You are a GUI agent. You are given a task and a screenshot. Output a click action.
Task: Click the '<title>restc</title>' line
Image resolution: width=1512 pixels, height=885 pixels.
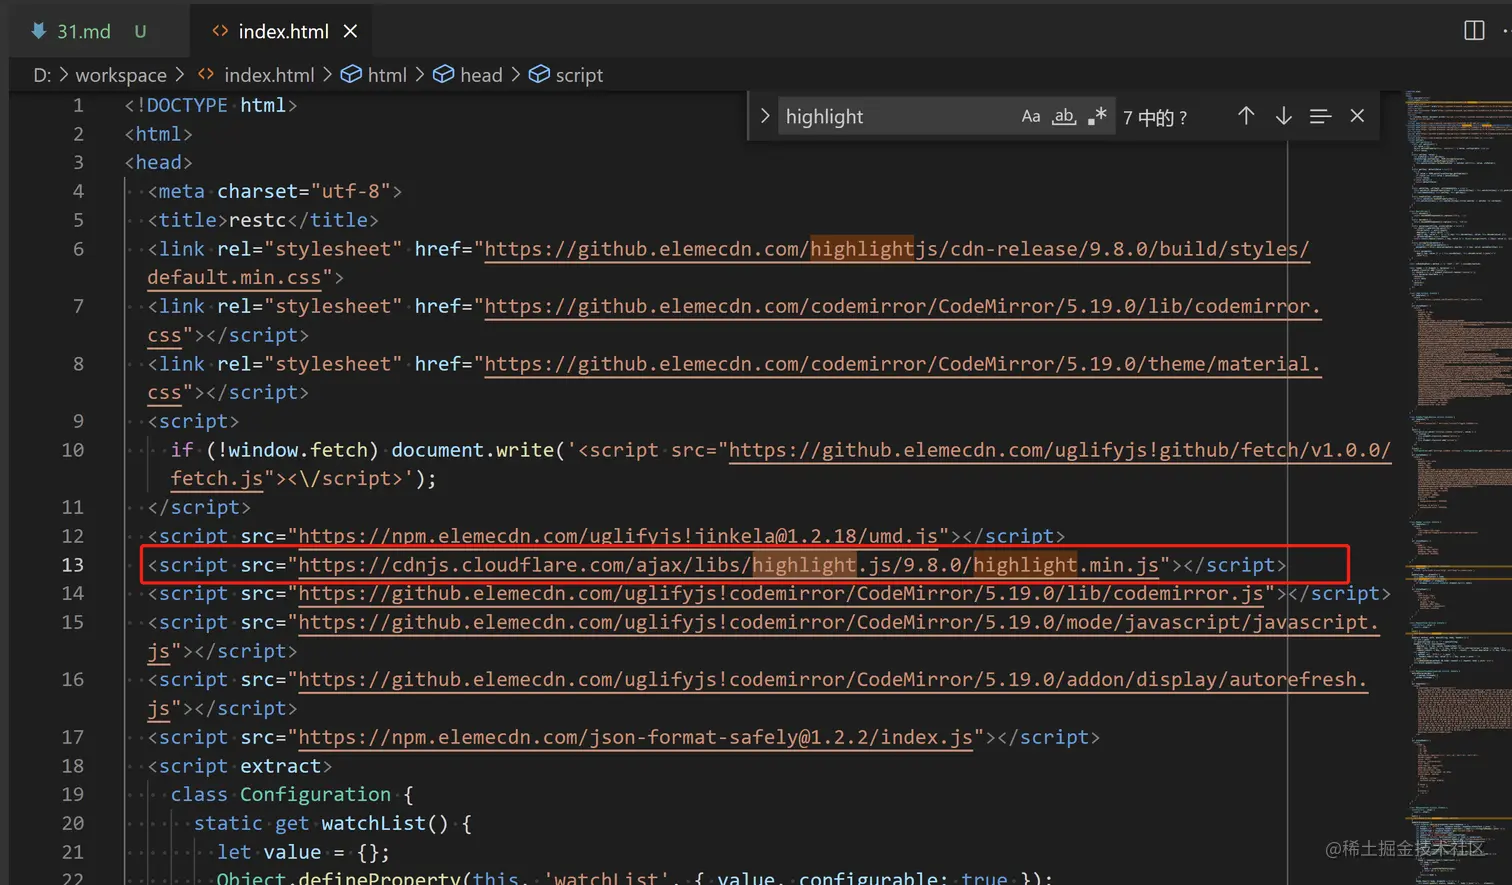[263, 220]
